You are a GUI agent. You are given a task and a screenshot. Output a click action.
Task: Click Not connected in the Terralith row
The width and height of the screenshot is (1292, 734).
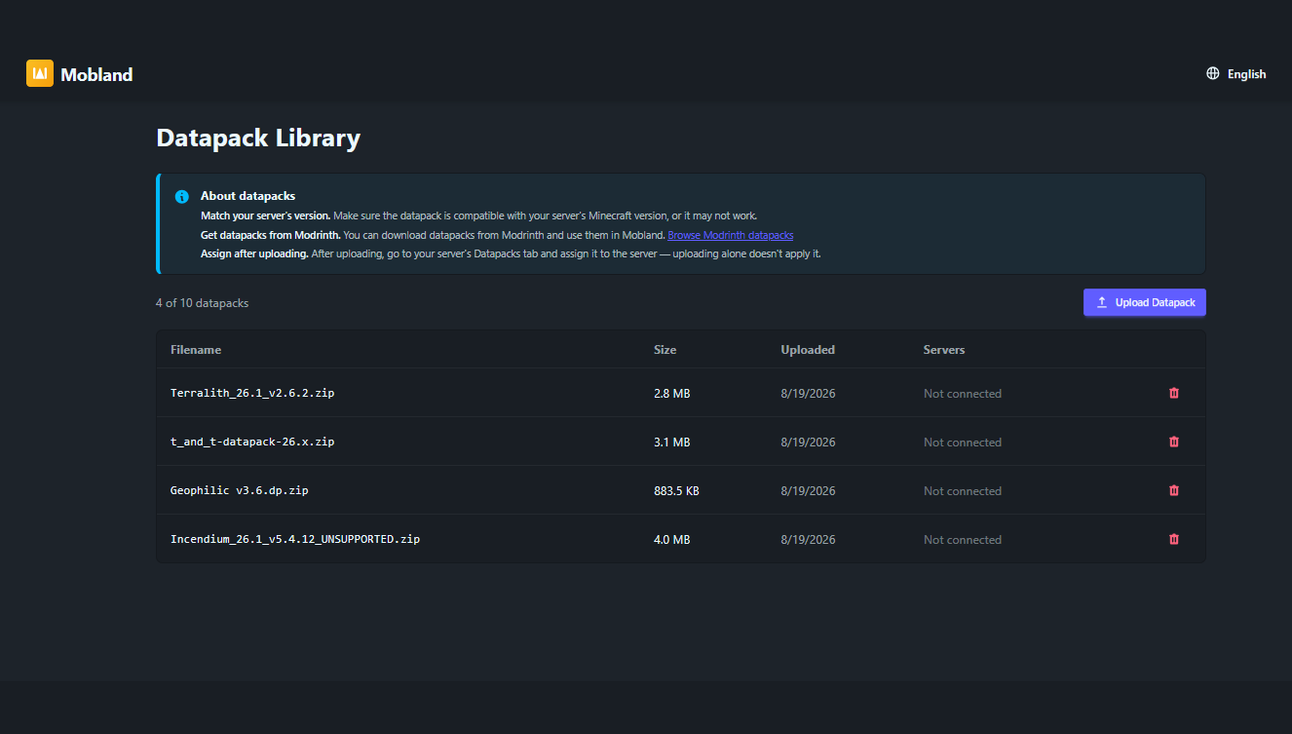tap(962, 394)
